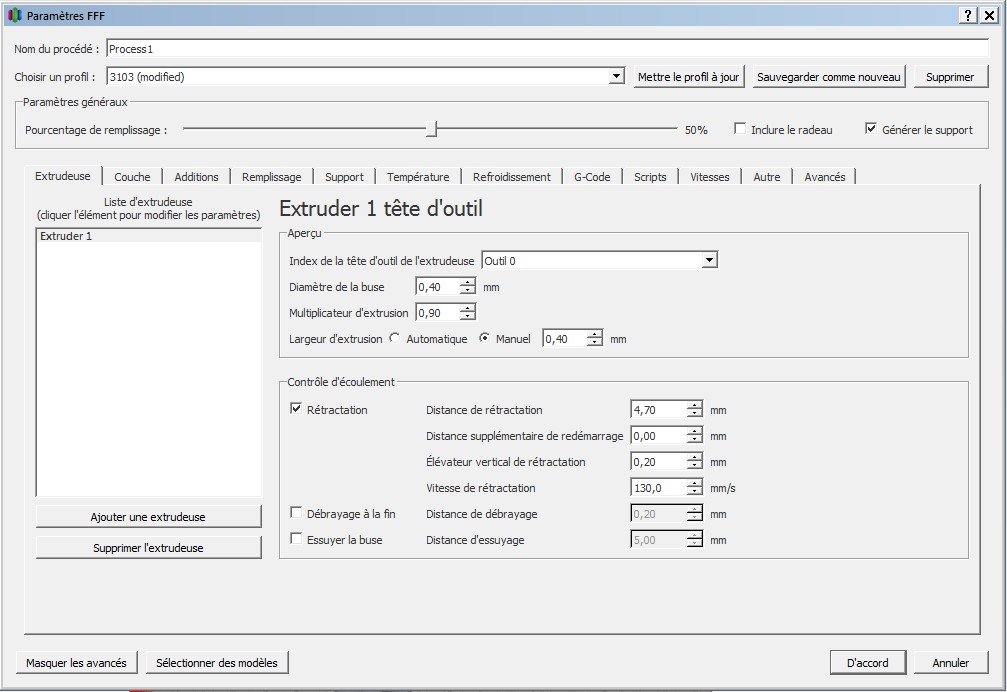
Task: Uncheck the Générer le support option
Action: (871, 129)
